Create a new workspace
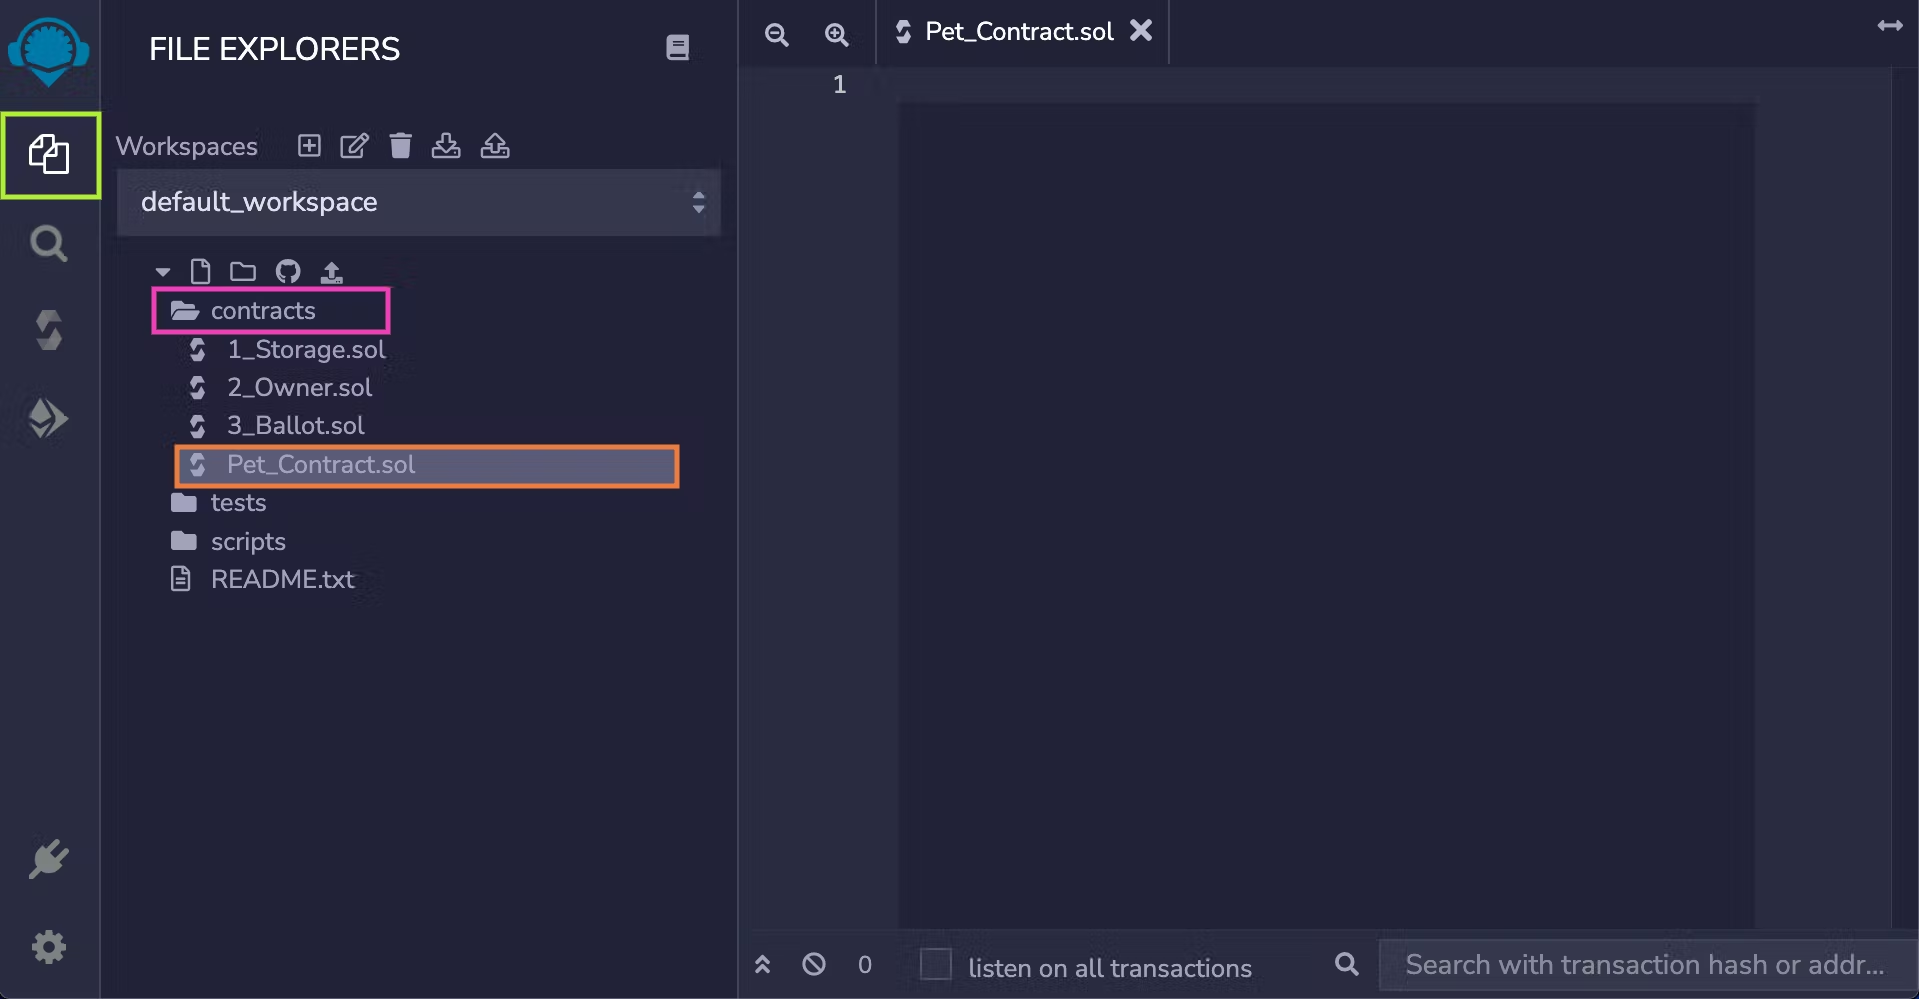Image resolution: width=1919 pixels, height=999 pixels. [309, 146]
